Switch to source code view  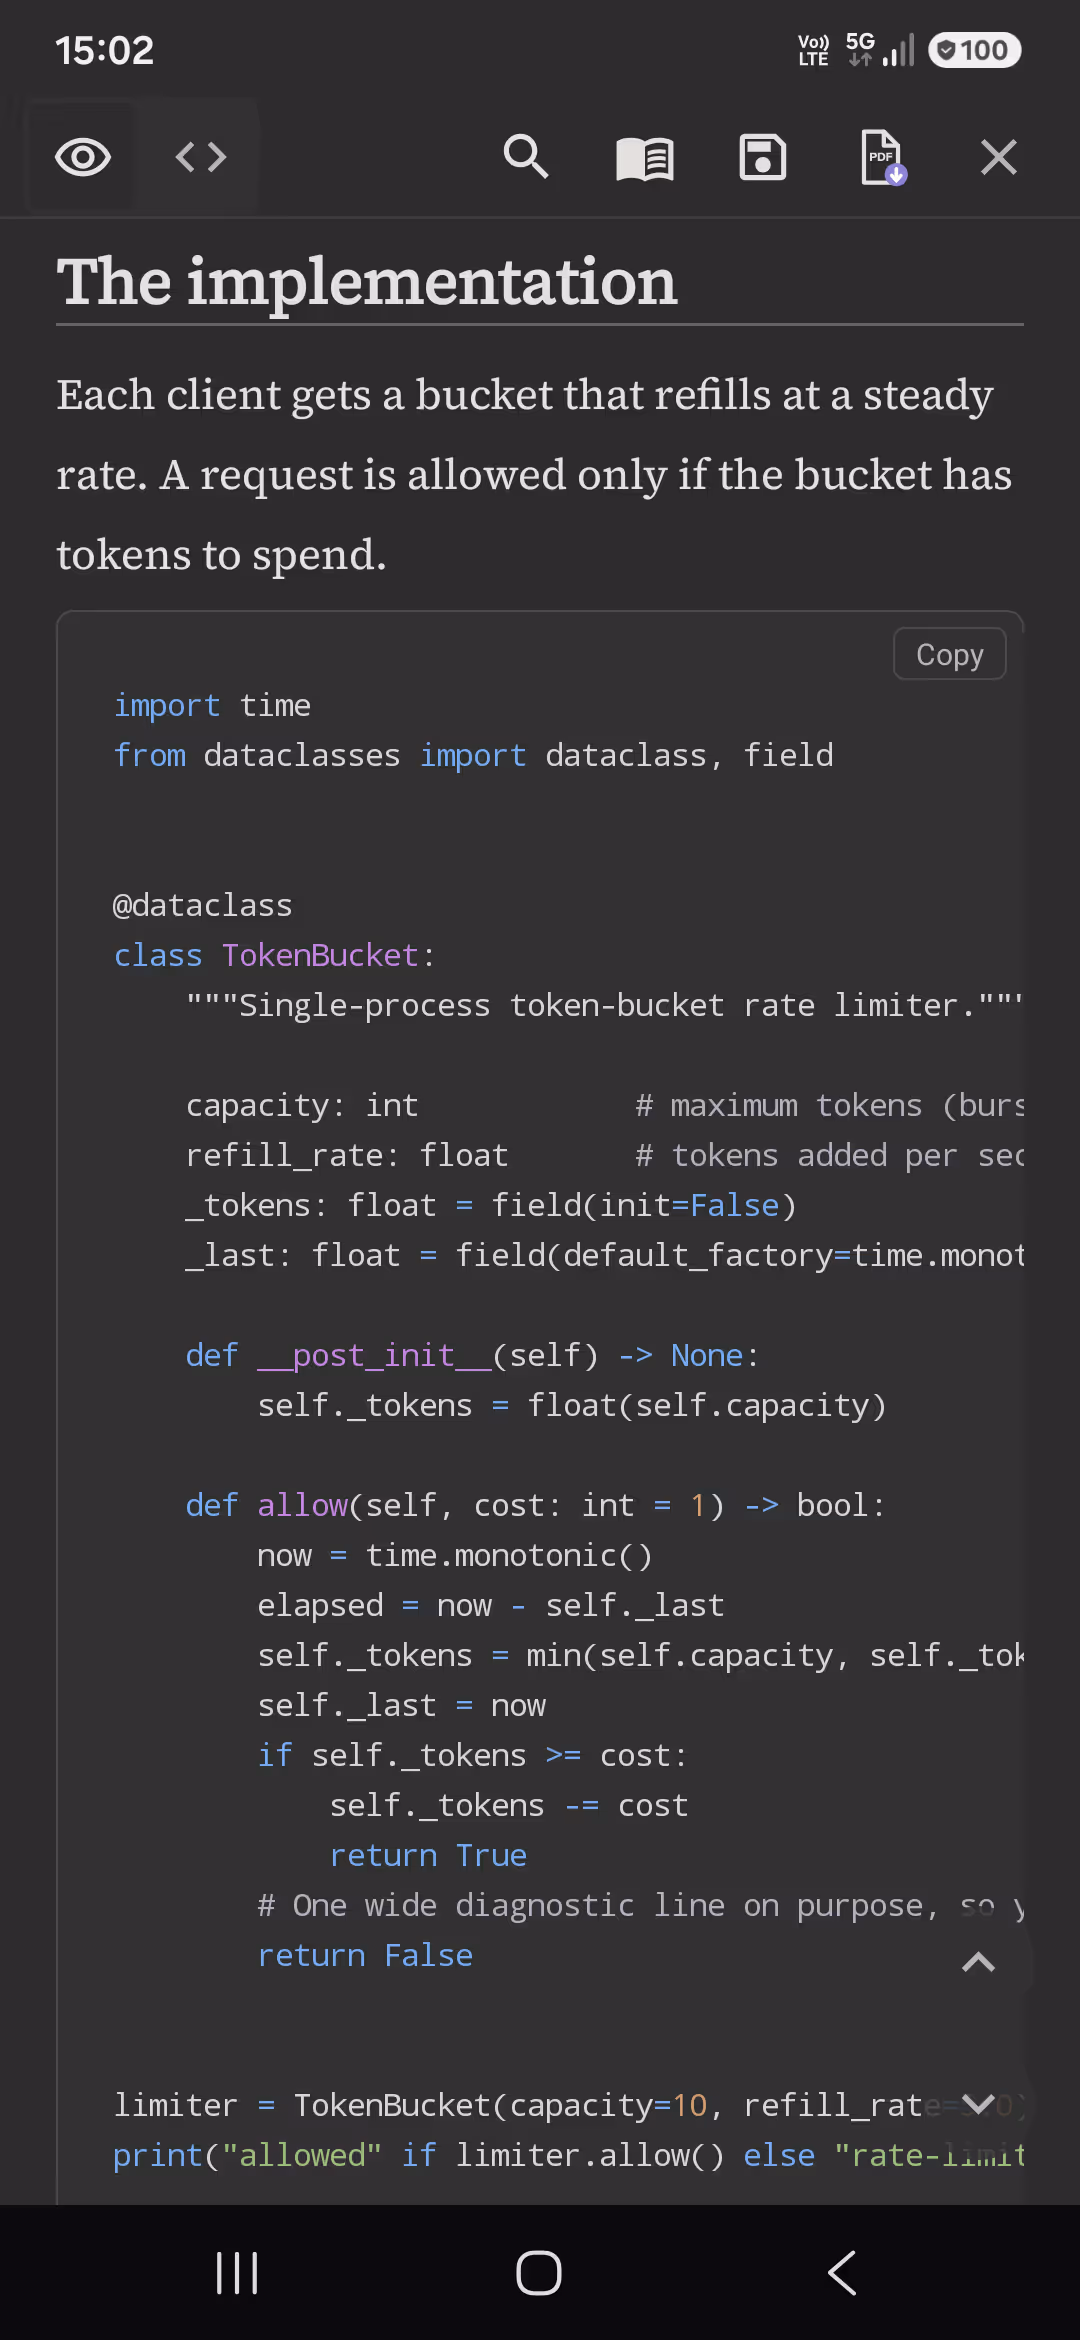click(x=201, y=157)
